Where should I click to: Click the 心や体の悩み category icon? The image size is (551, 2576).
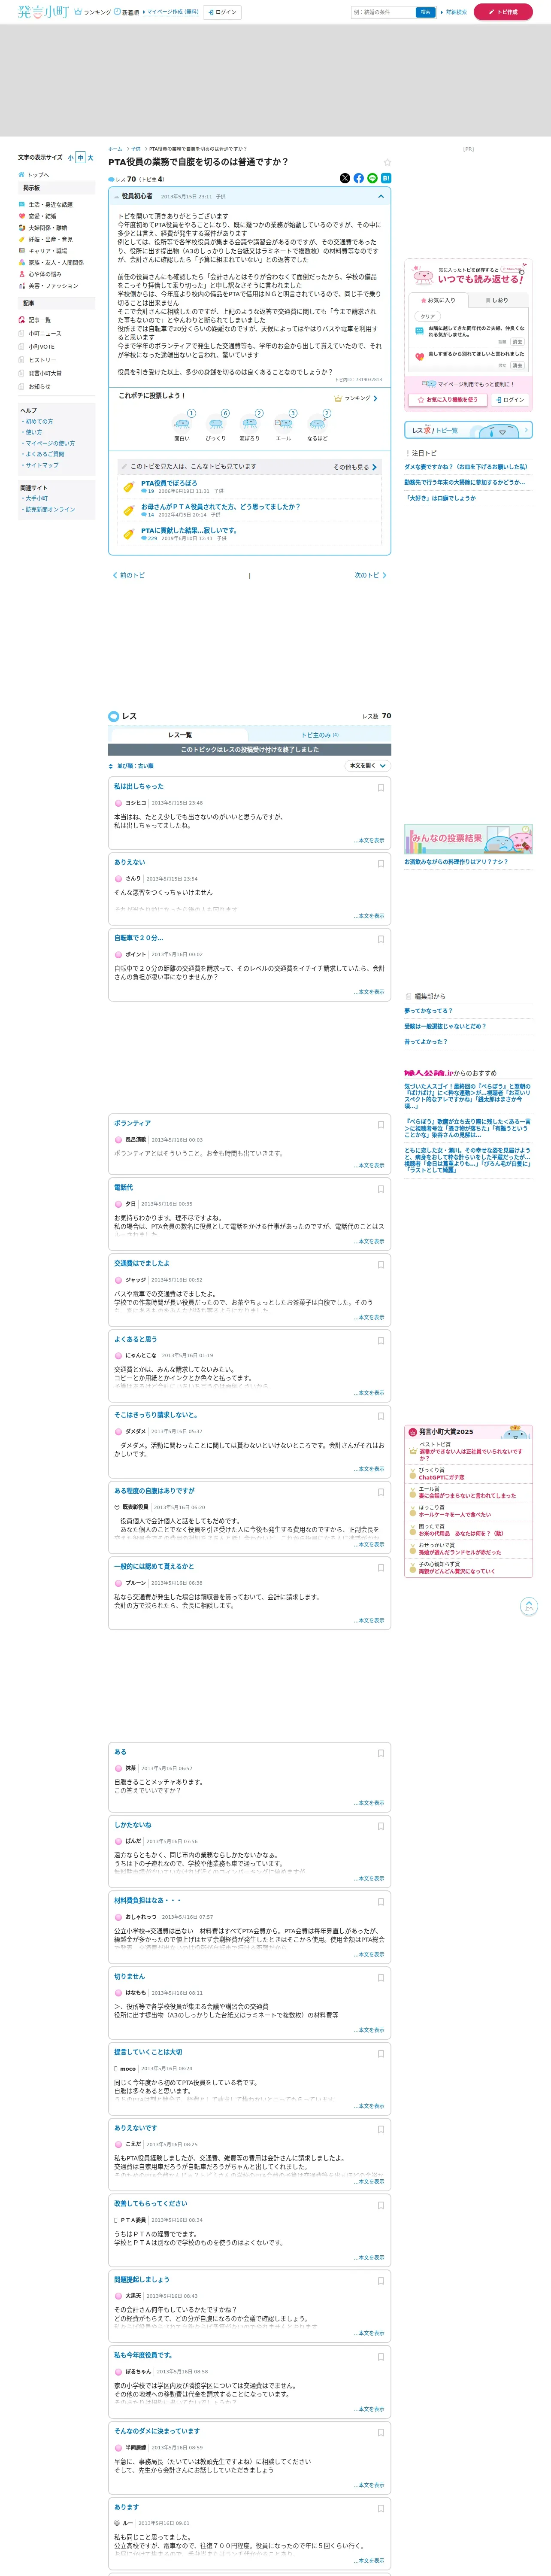[22, 274]
